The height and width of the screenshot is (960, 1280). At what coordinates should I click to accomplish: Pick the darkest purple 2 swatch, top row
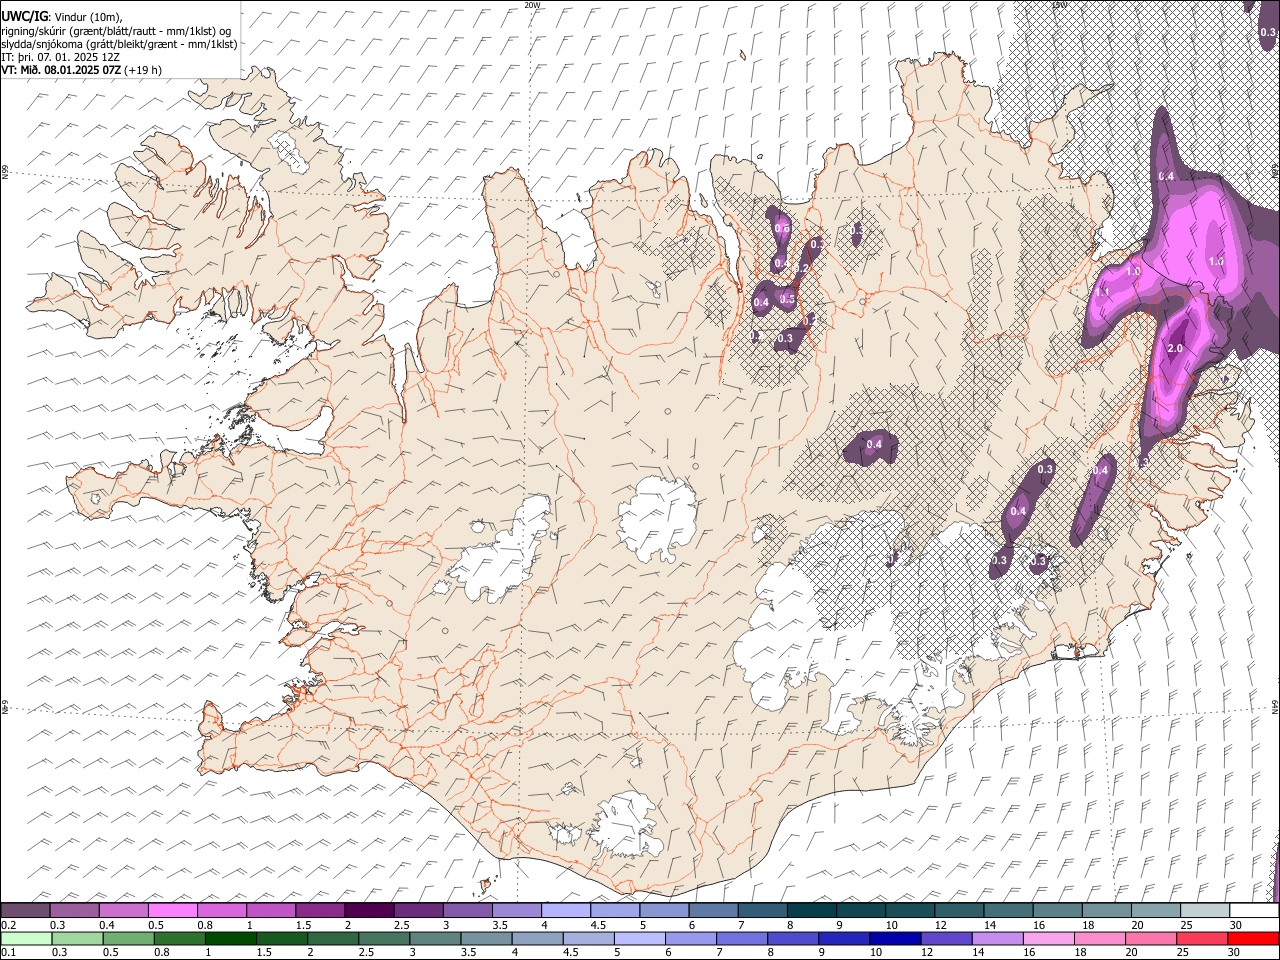pos(369,910)
